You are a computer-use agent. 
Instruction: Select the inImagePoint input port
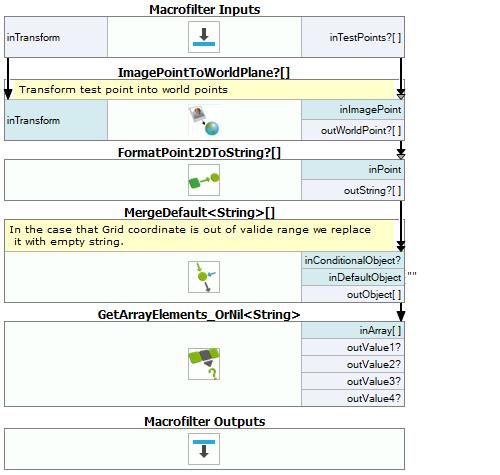coord(353,110)
